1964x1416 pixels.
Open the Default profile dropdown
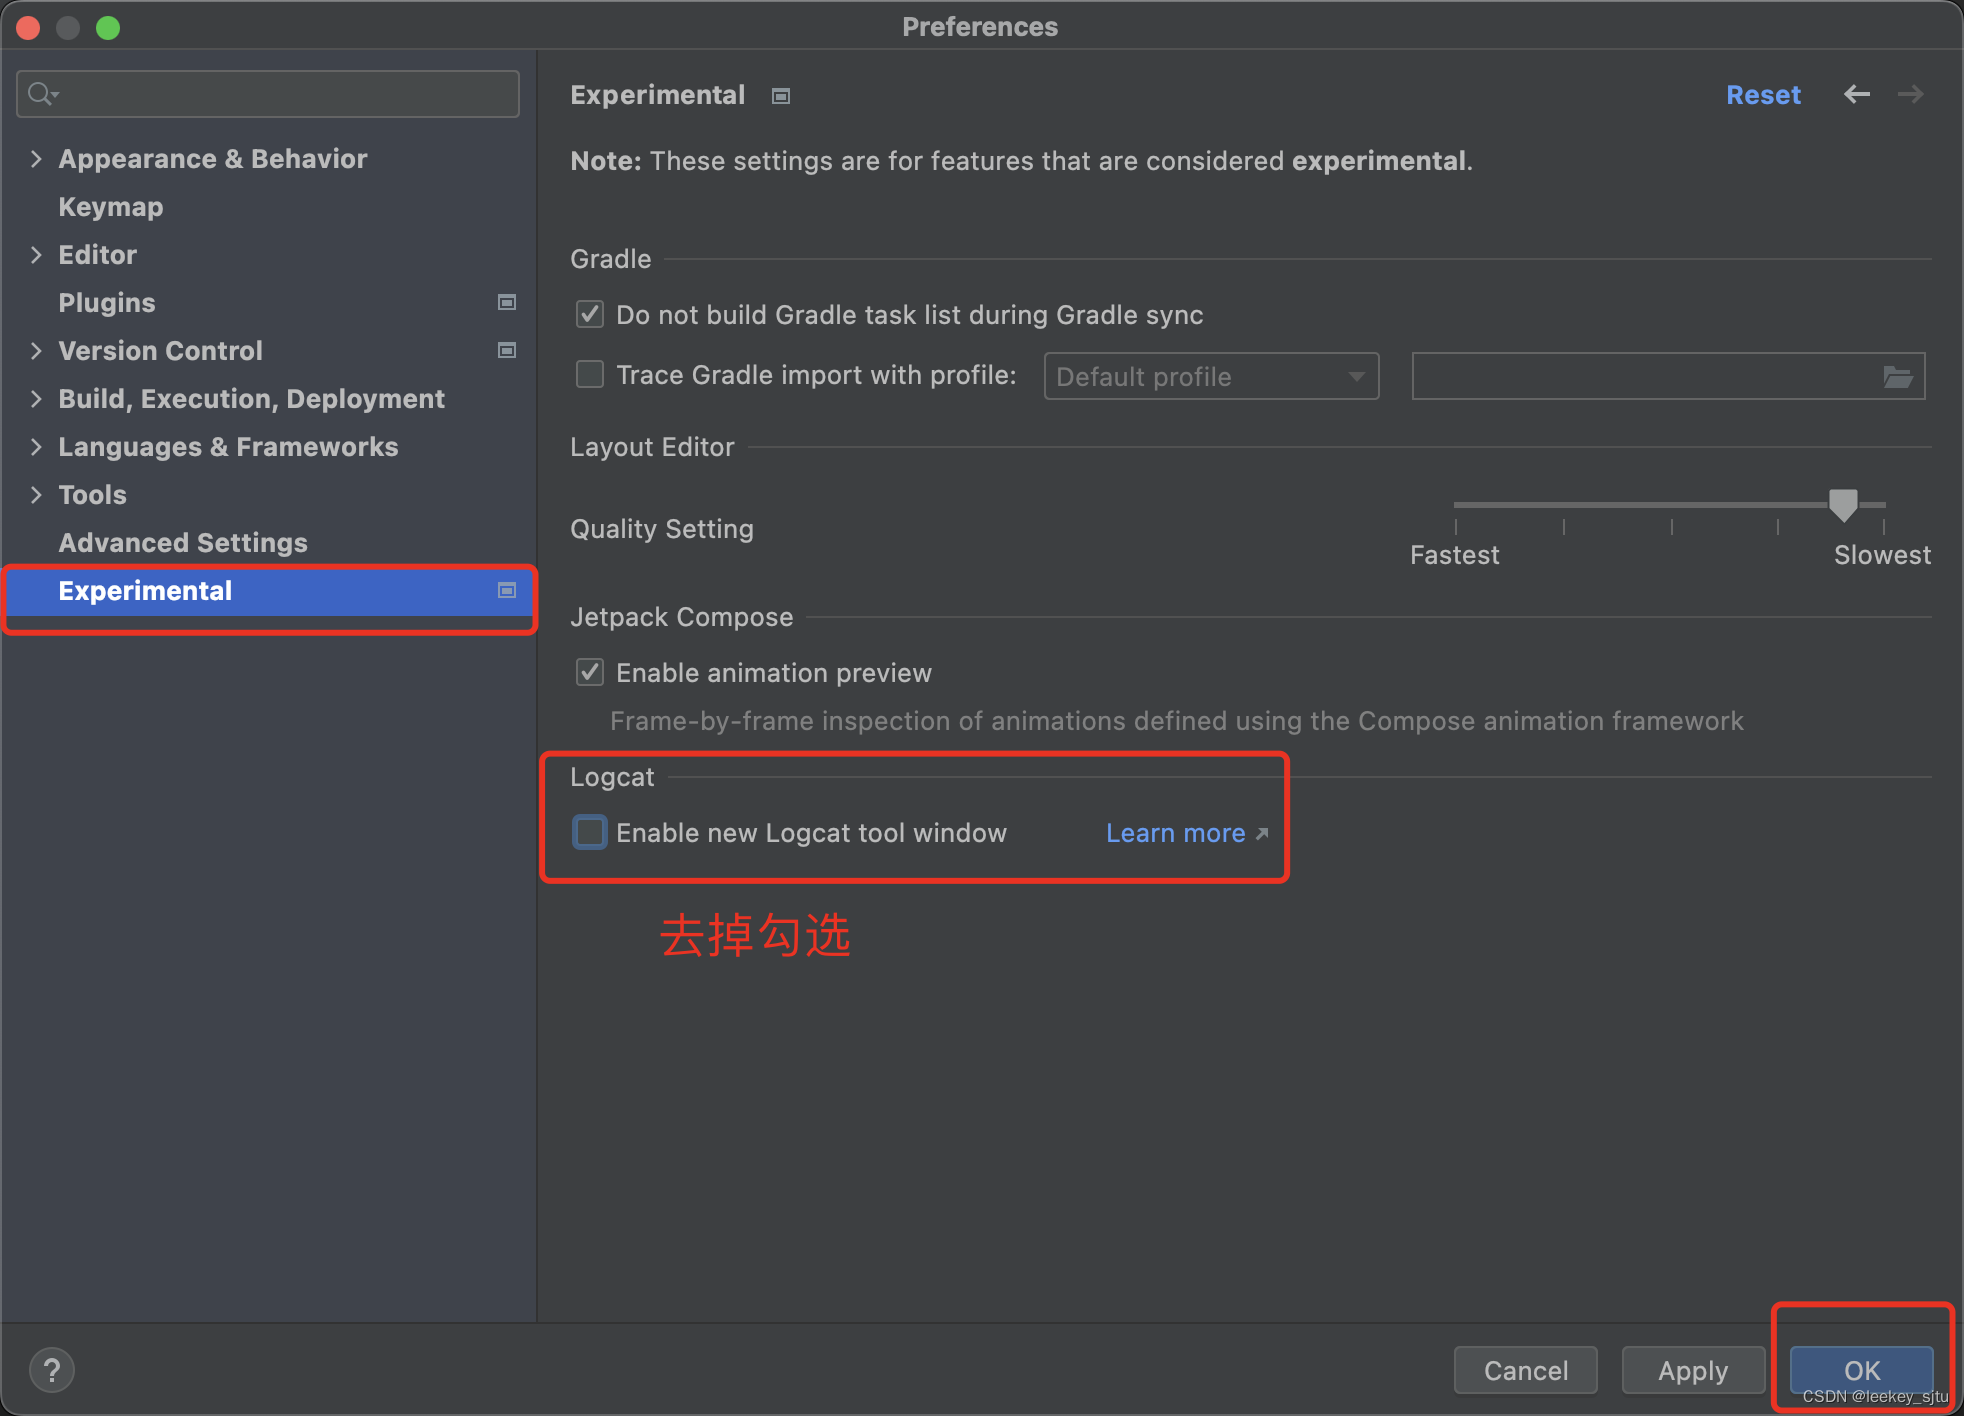(x=1210, y=376)
